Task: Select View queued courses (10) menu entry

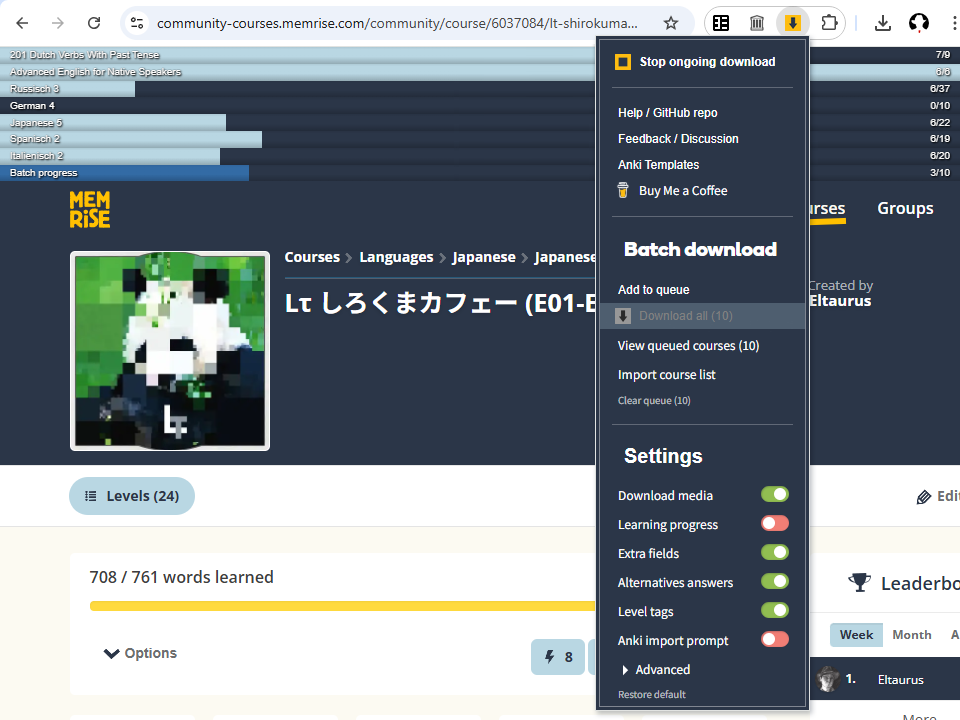Action: [688, 346]
